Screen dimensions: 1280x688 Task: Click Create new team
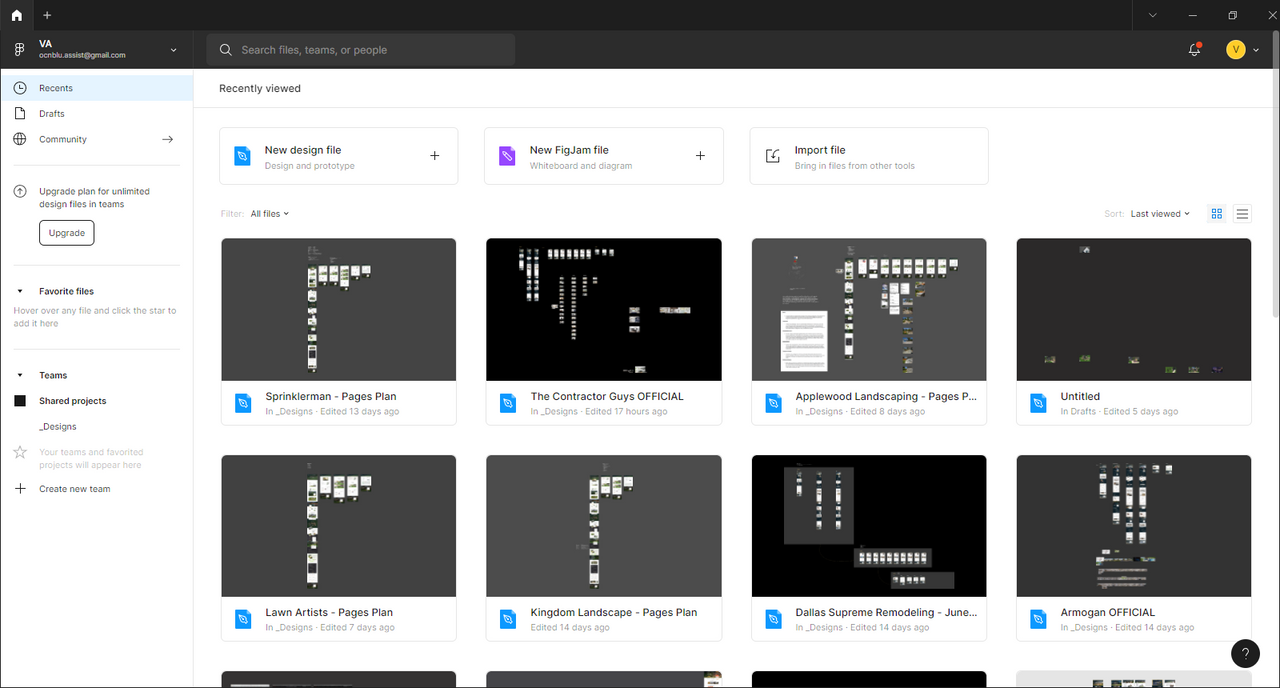pos(74,489)
